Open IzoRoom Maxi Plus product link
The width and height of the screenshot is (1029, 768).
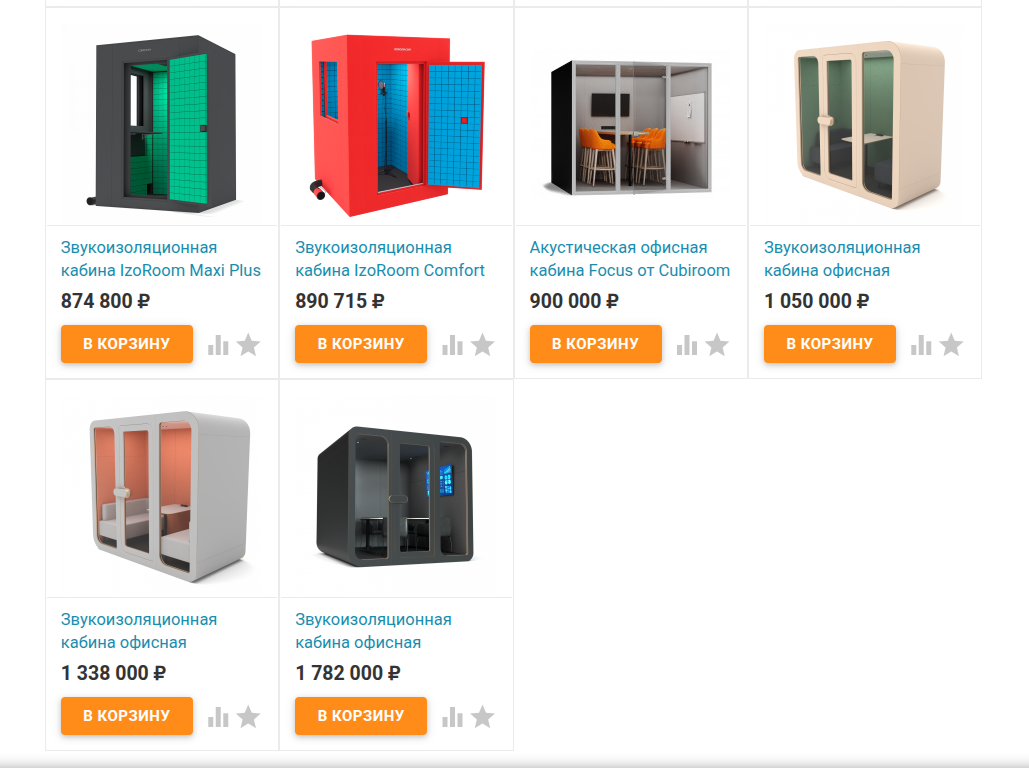point(161,259)
